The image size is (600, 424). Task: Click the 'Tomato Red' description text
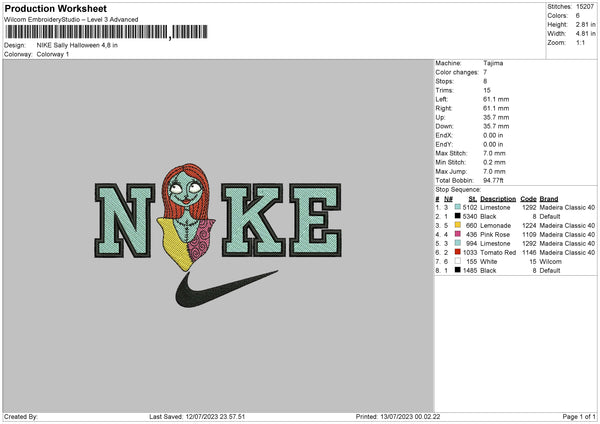(x=498, y=253)
